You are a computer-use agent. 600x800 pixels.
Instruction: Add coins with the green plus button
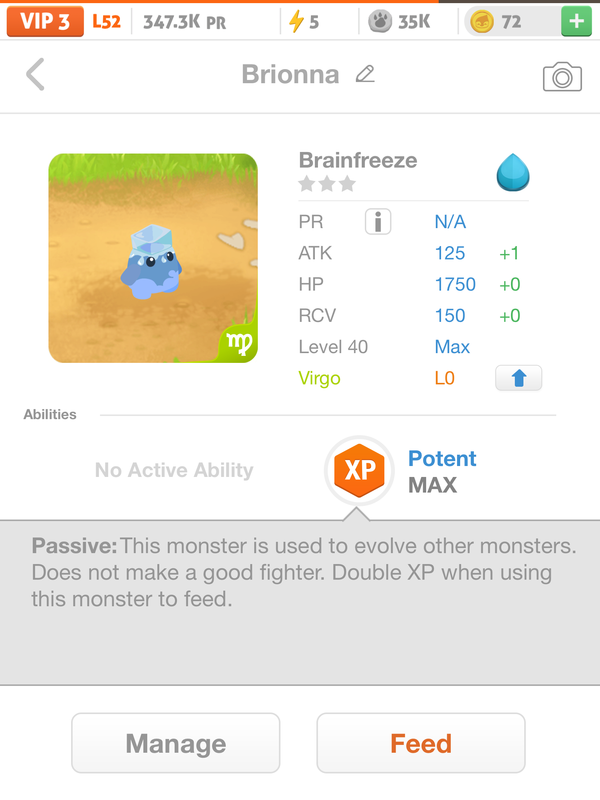coord(575,22)
